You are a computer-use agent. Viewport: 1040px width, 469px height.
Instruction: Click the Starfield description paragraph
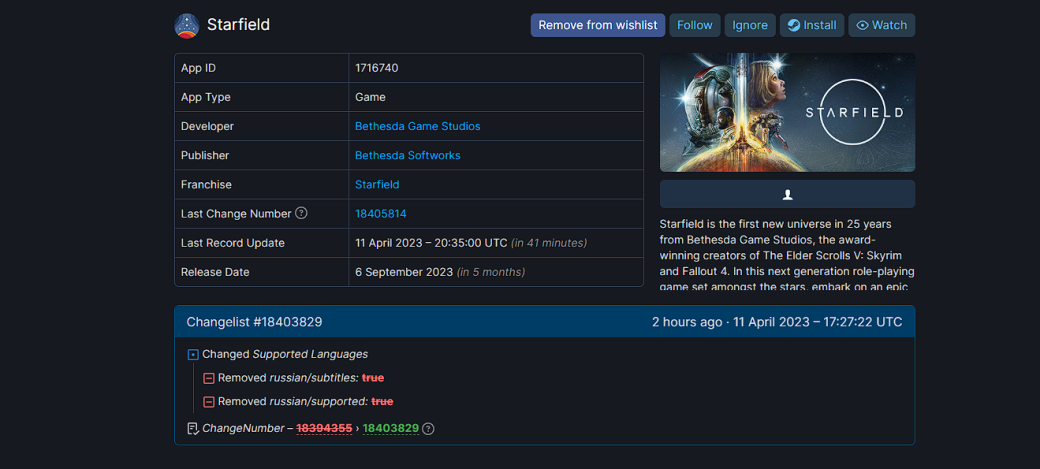[787, 253]
